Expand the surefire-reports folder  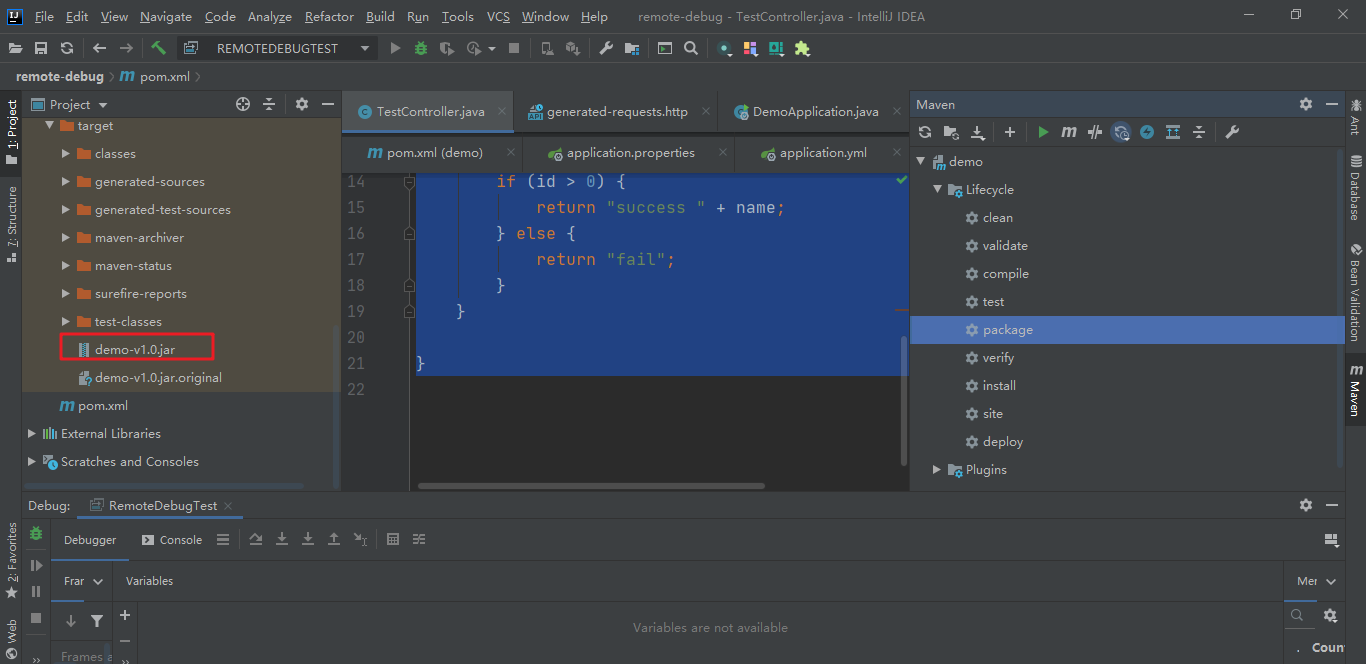[x=66, y=294]
